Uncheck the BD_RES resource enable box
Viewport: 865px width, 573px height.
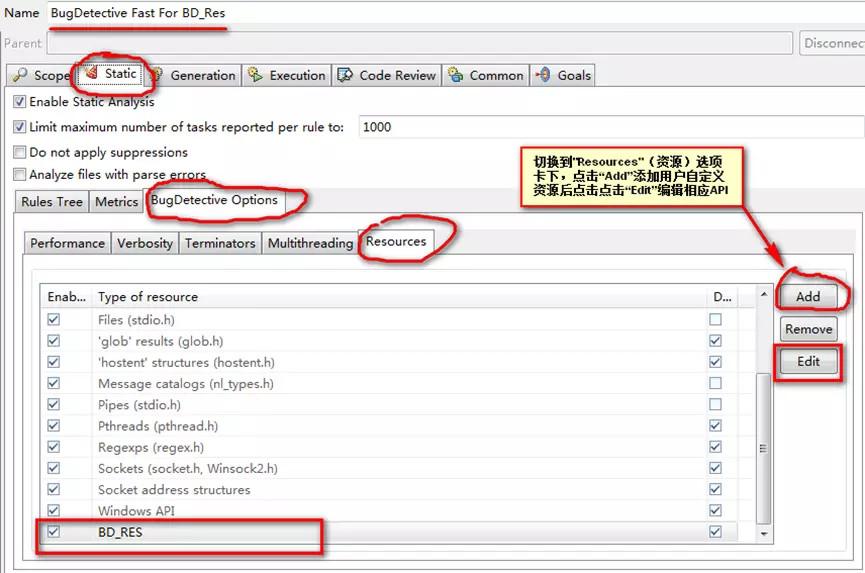[x=54, y=532]
